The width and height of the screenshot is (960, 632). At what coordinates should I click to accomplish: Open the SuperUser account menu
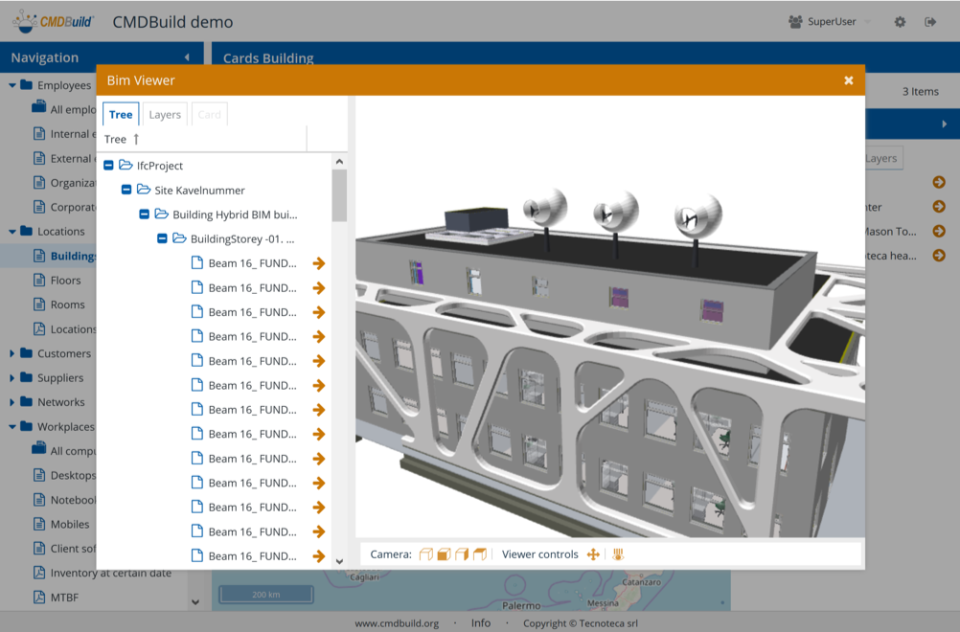tap(830, 22)
